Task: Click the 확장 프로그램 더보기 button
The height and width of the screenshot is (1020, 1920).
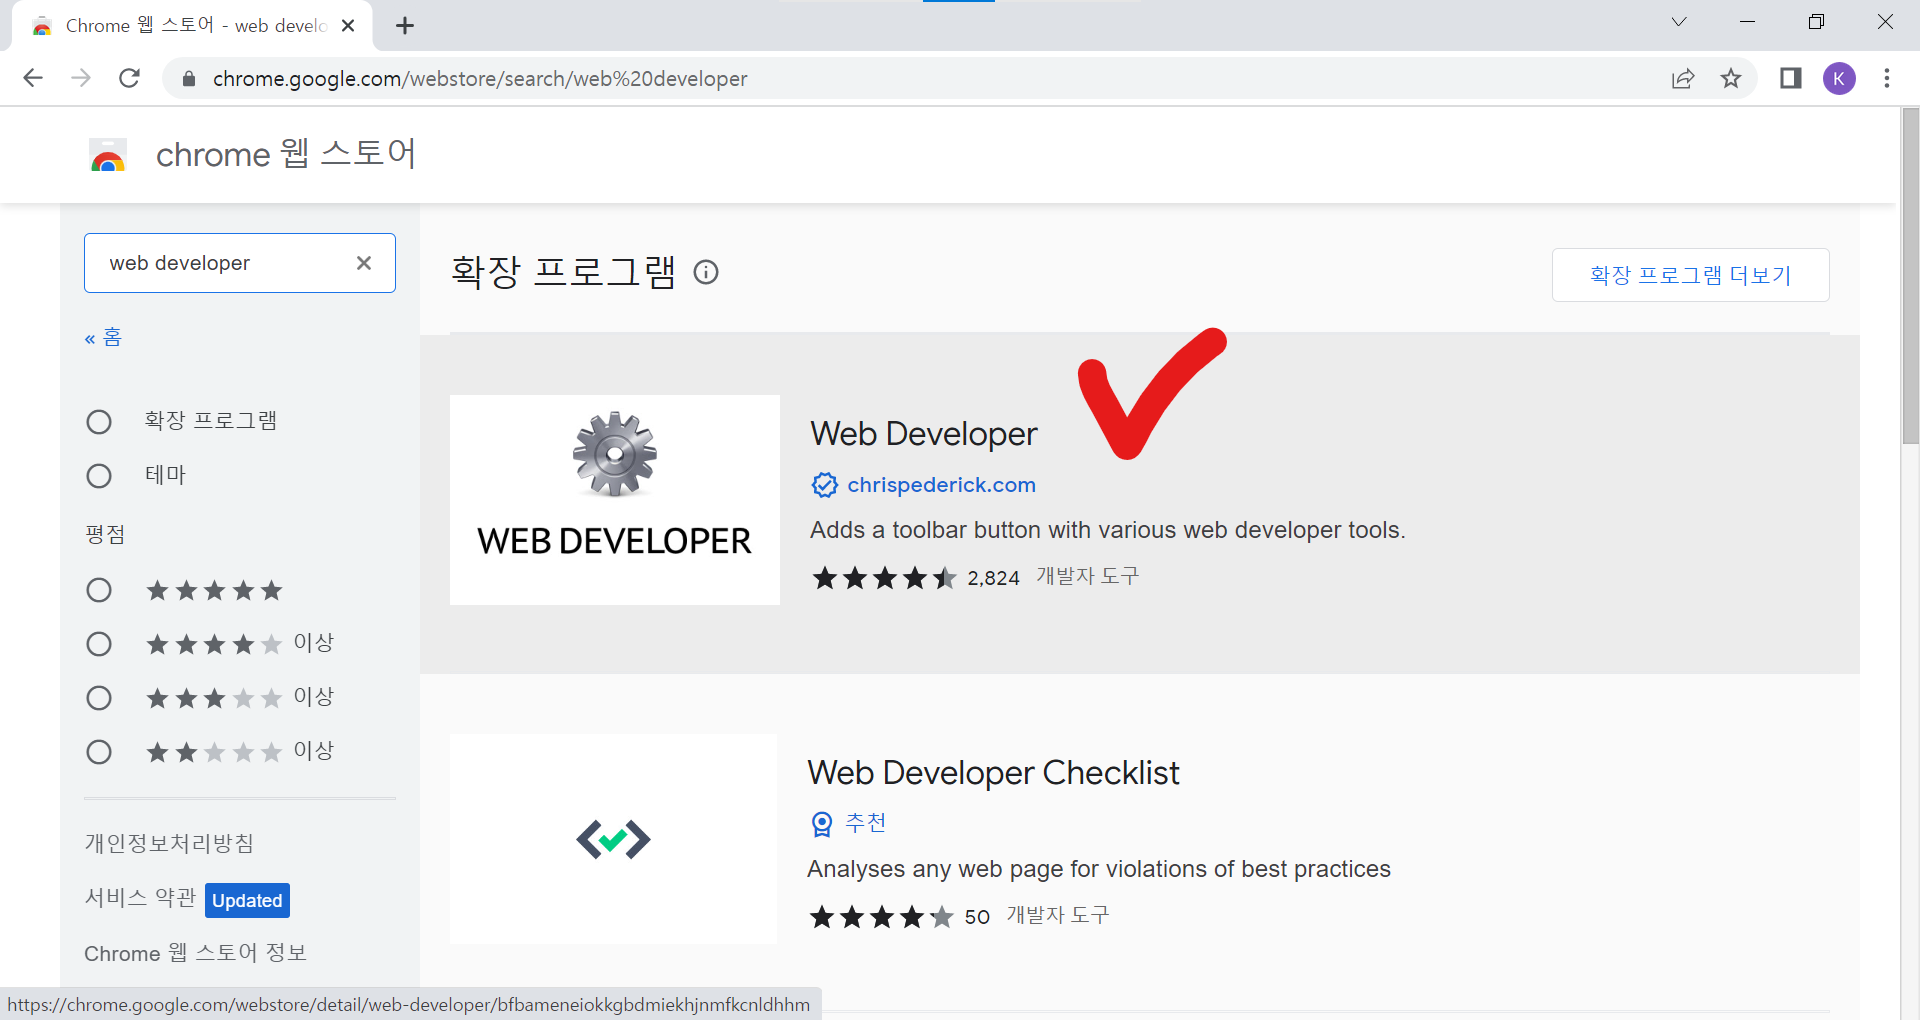Action: [1690, 275]
